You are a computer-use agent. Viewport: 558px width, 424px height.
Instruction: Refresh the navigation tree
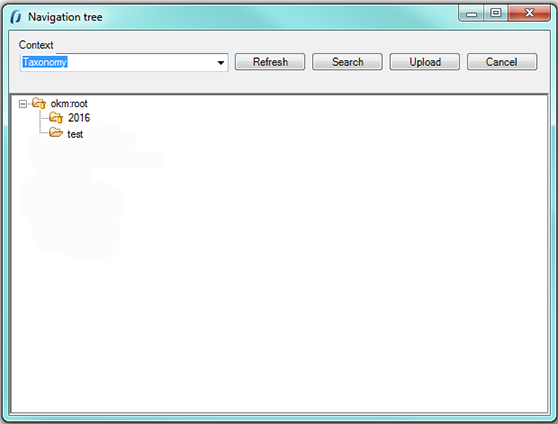click(270, 62)
